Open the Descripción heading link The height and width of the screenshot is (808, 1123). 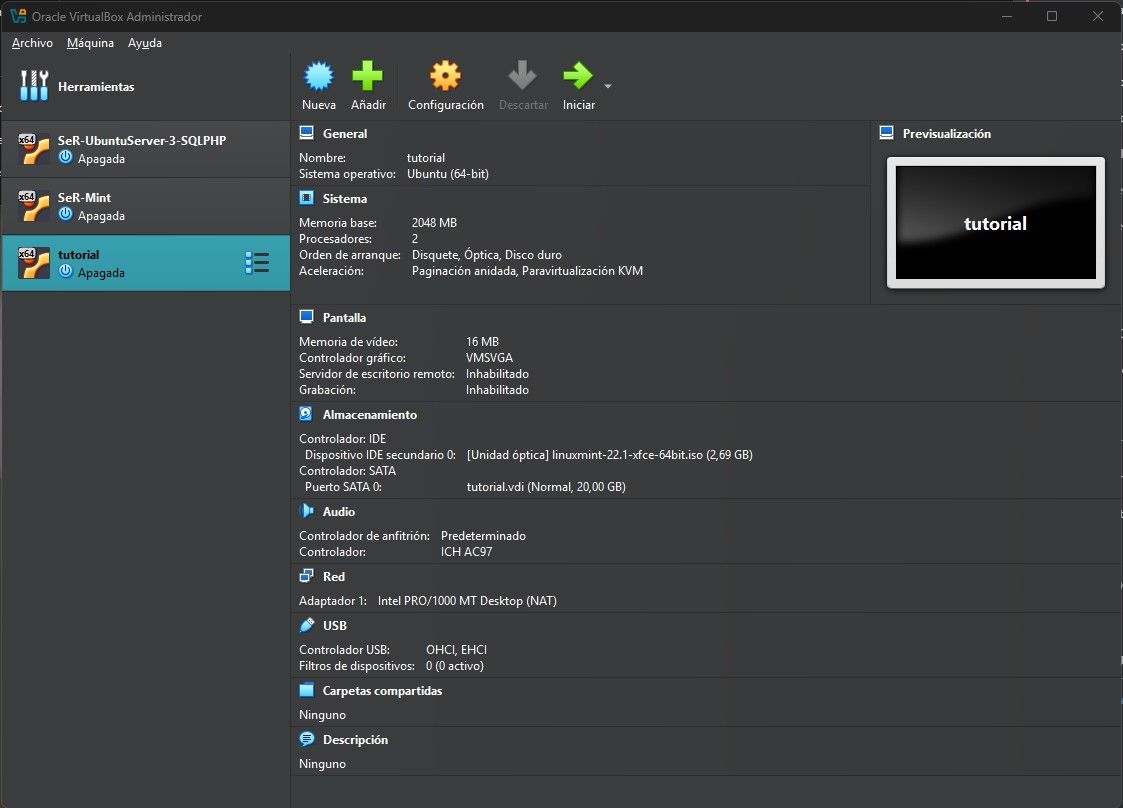[355, 740]
